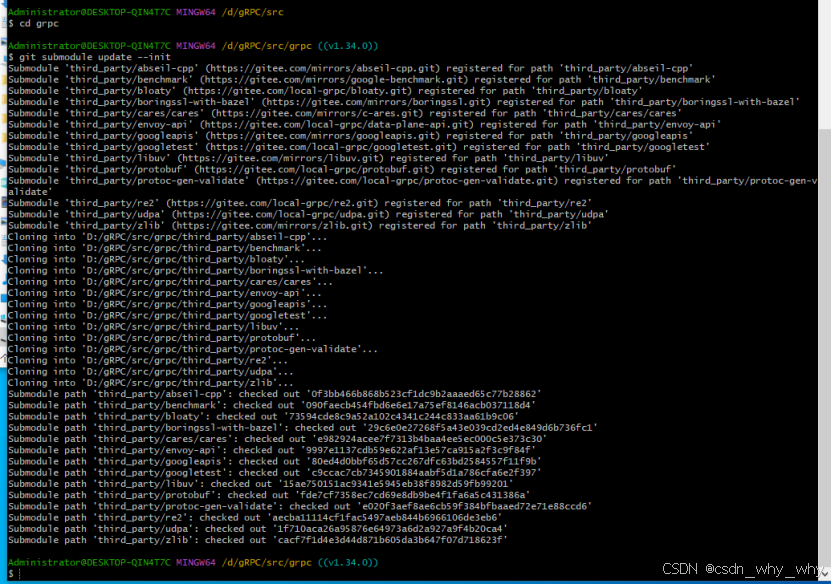
Task: Click the mirrors/boringssl.git URL
Action: click(376, 102)
